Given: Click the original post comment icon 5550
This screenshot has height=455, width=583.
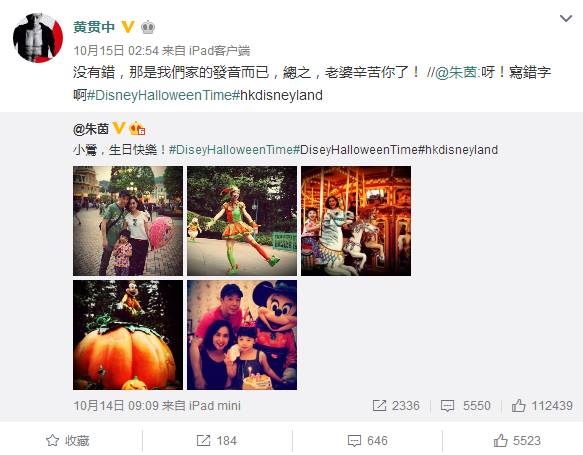Looking at the screenshot, I should [465, 406].
